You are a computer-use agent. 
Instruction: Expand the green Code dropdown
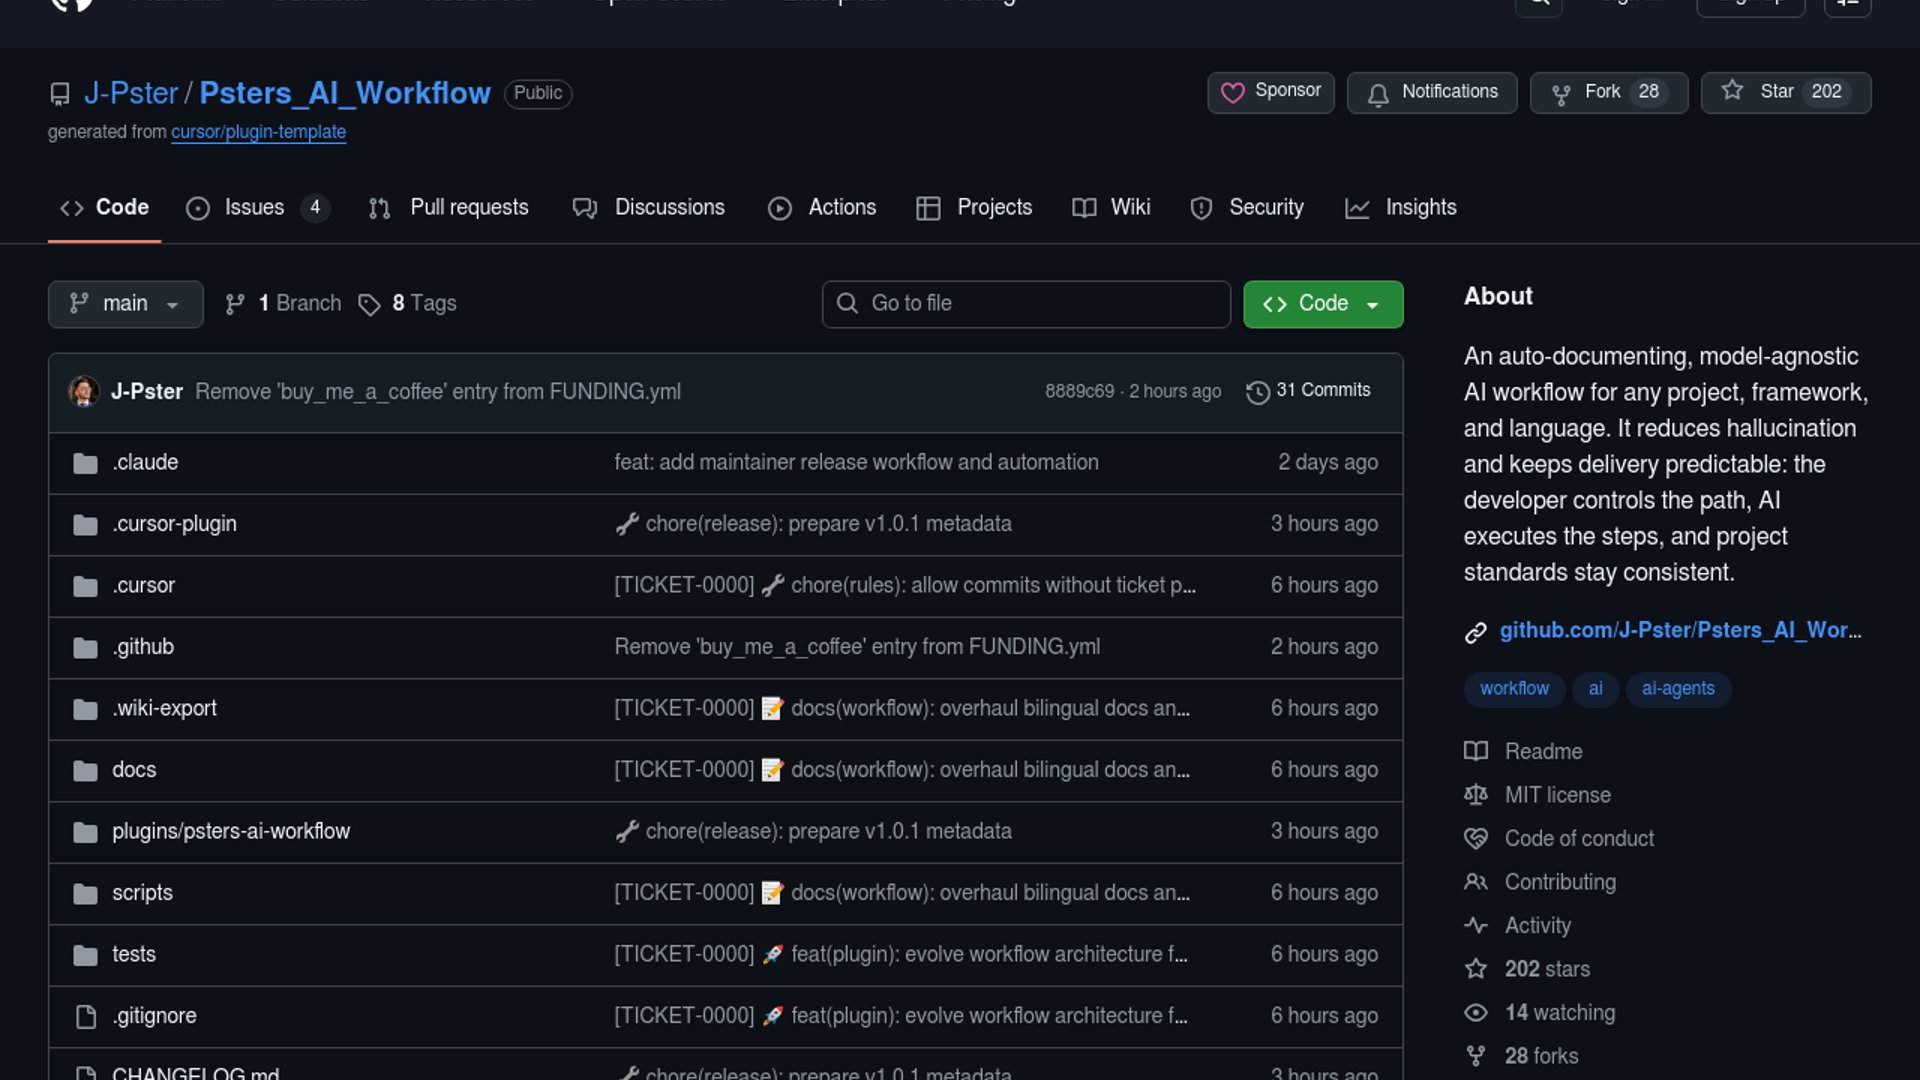tap(1322, 304)
